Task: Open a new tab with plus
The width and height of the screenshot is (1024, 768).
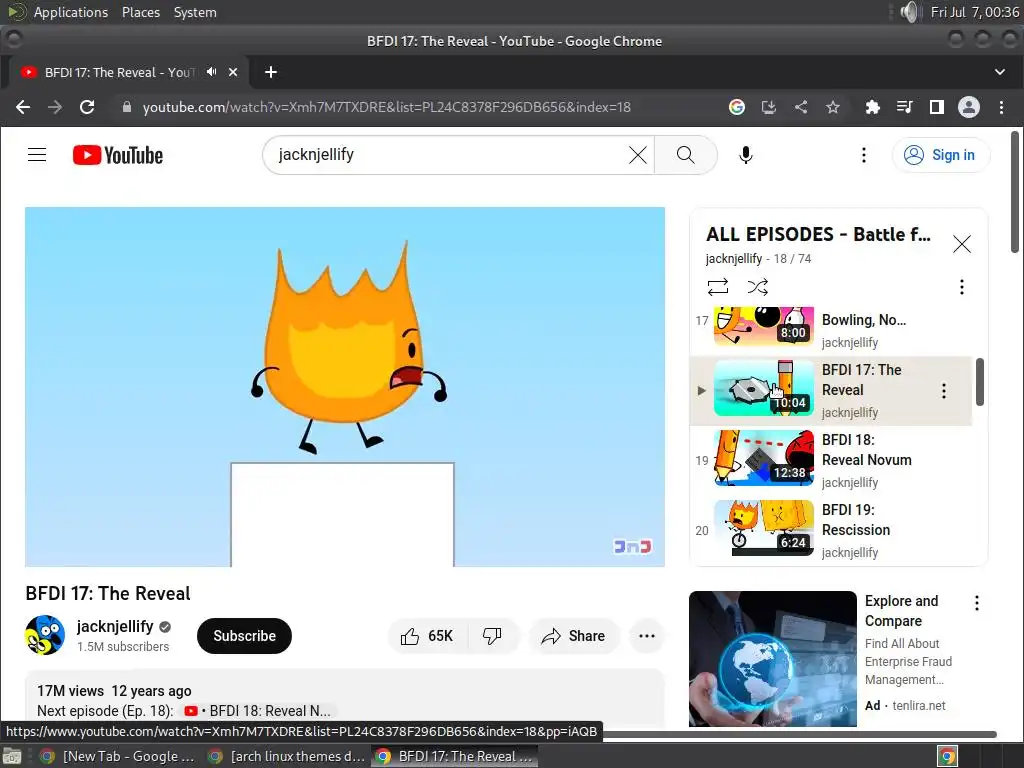Action: [271, 72]
